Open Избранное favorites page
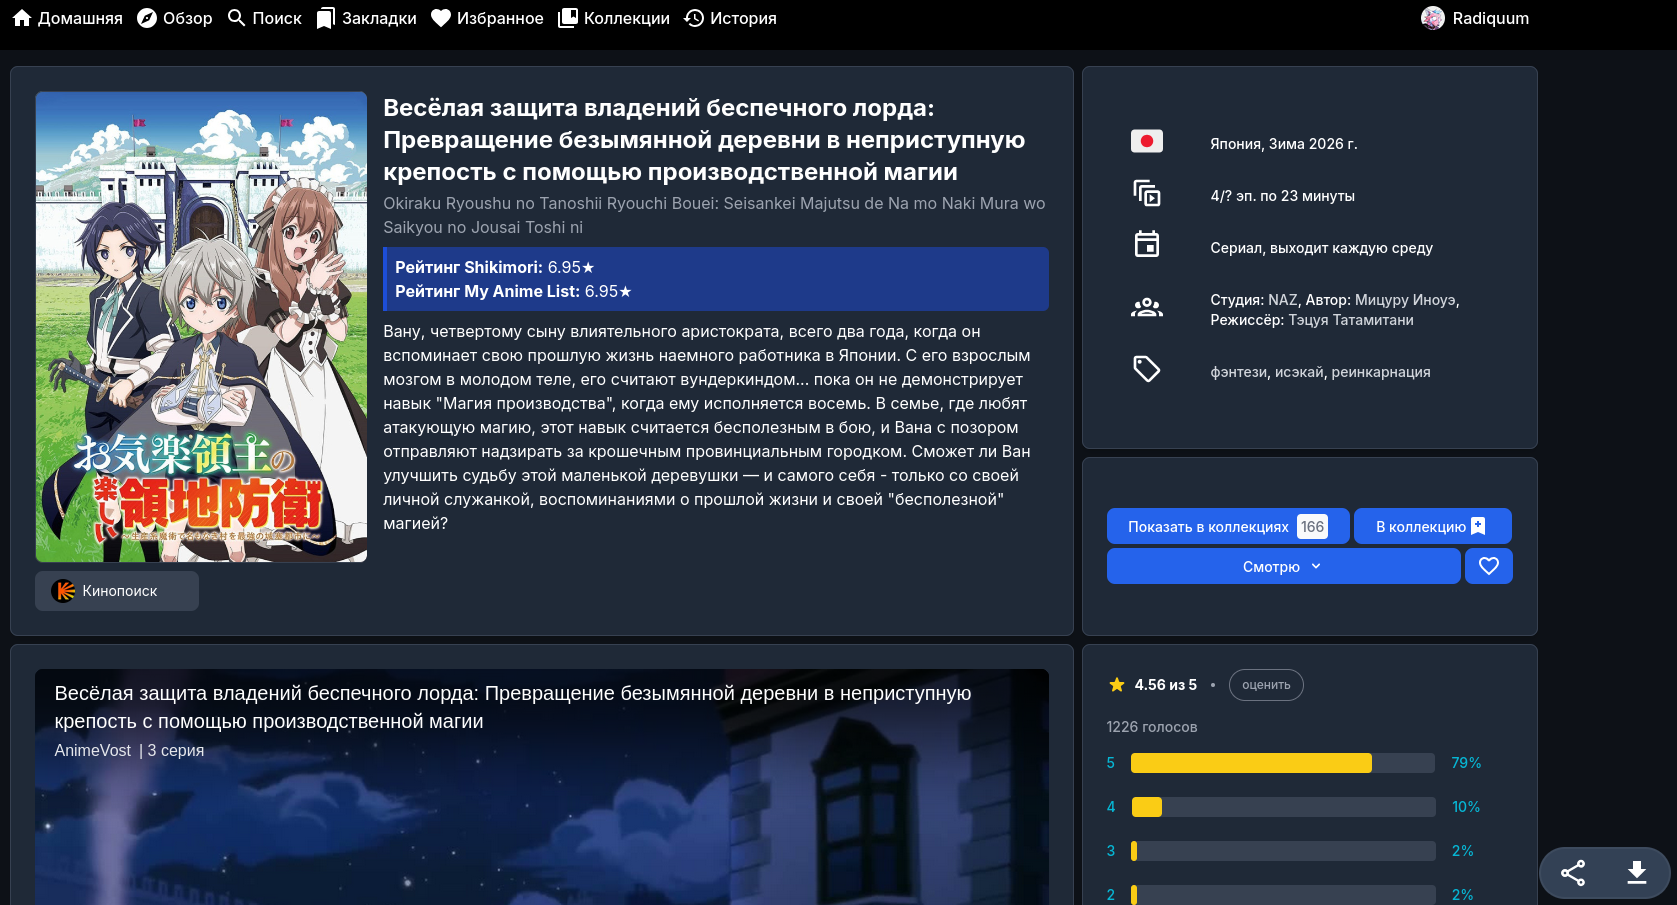Screen dimensions: 1677x905 [487, 18]
